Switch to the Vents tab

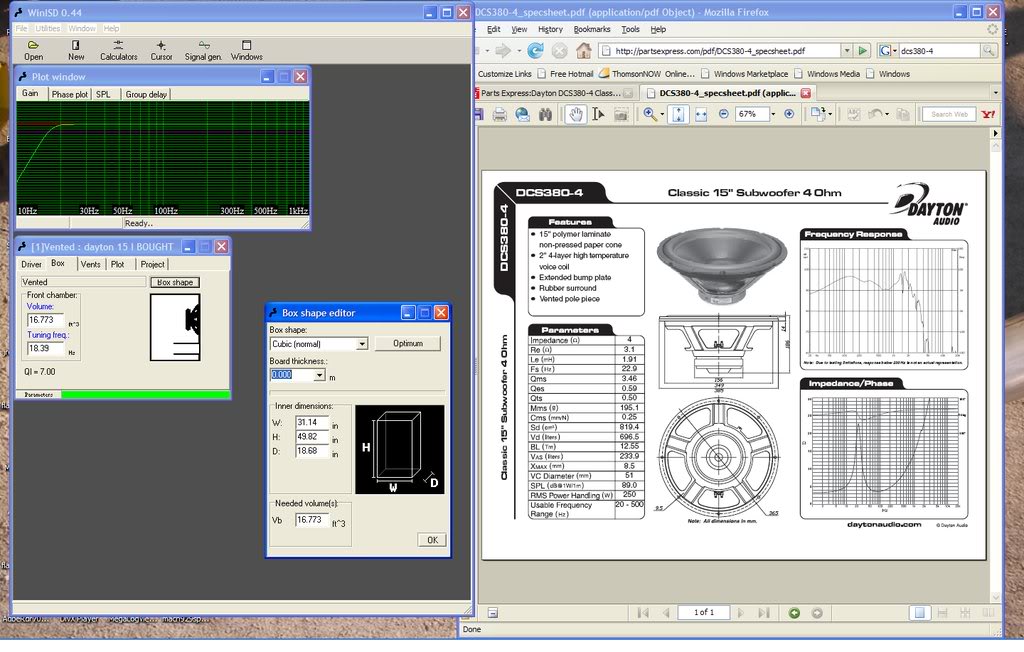coord(90,264)
